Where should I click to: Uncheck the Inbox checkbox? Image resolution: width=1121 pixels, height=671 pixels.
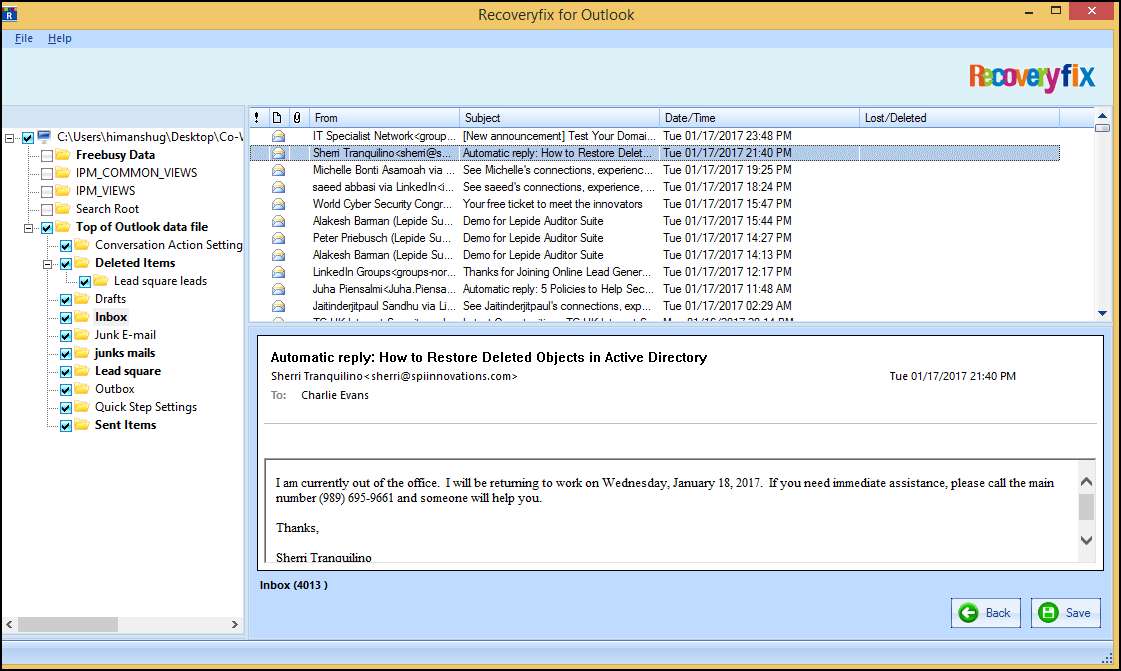pos(66,318)
